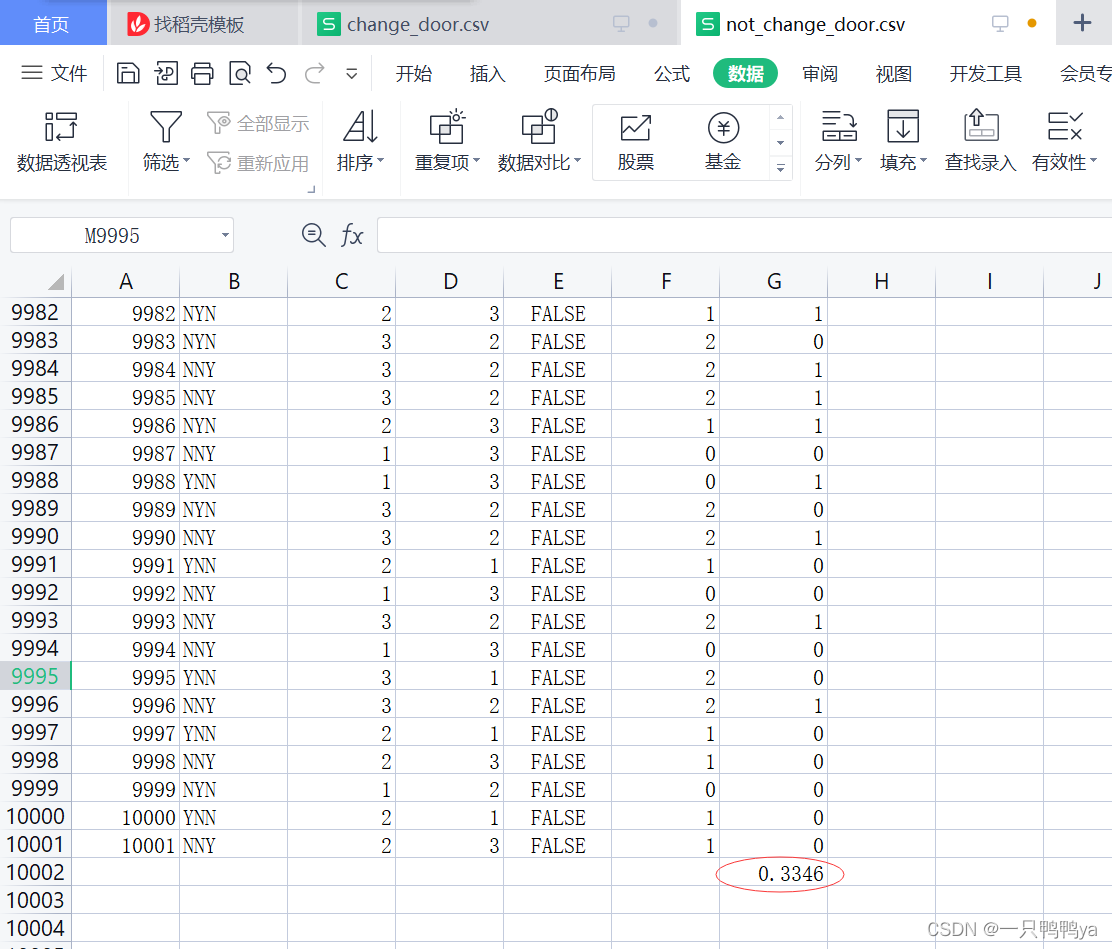This screenshot has height=949, width=1112.
Task: Go to the 首页 home tab
Action: (51, 25)
